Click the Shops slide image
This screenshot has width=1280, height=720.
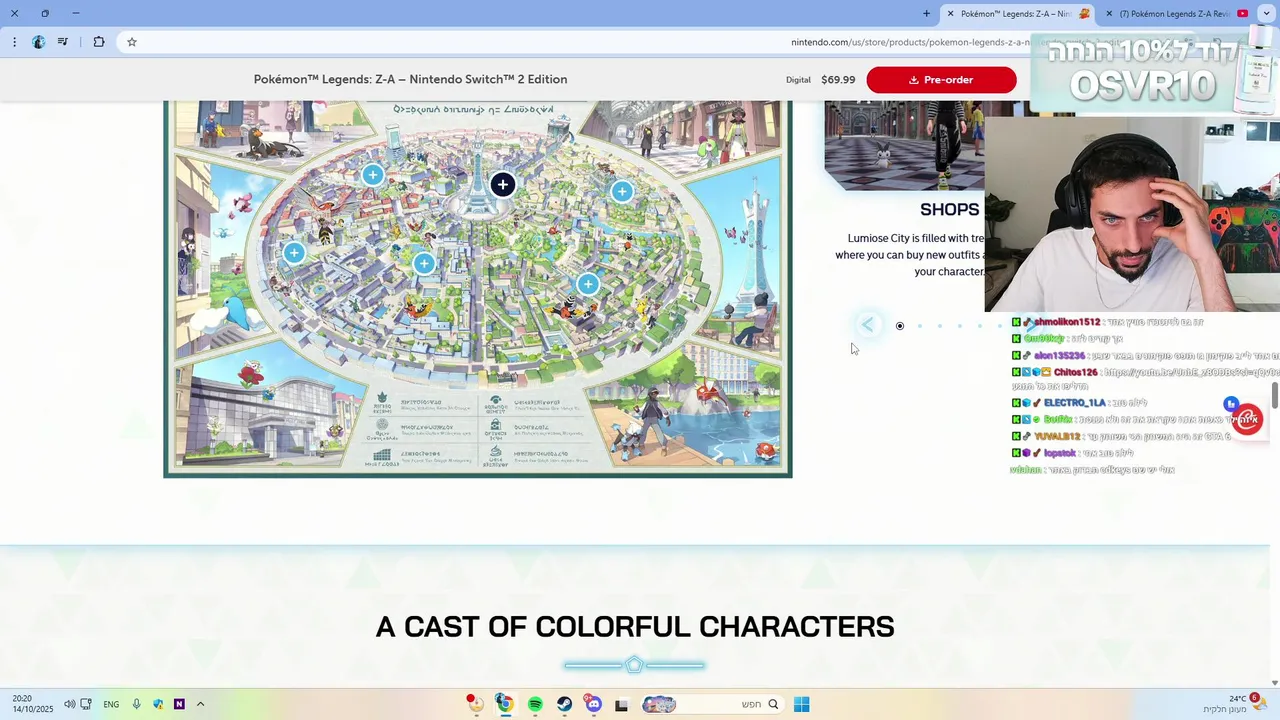(904, 145)
